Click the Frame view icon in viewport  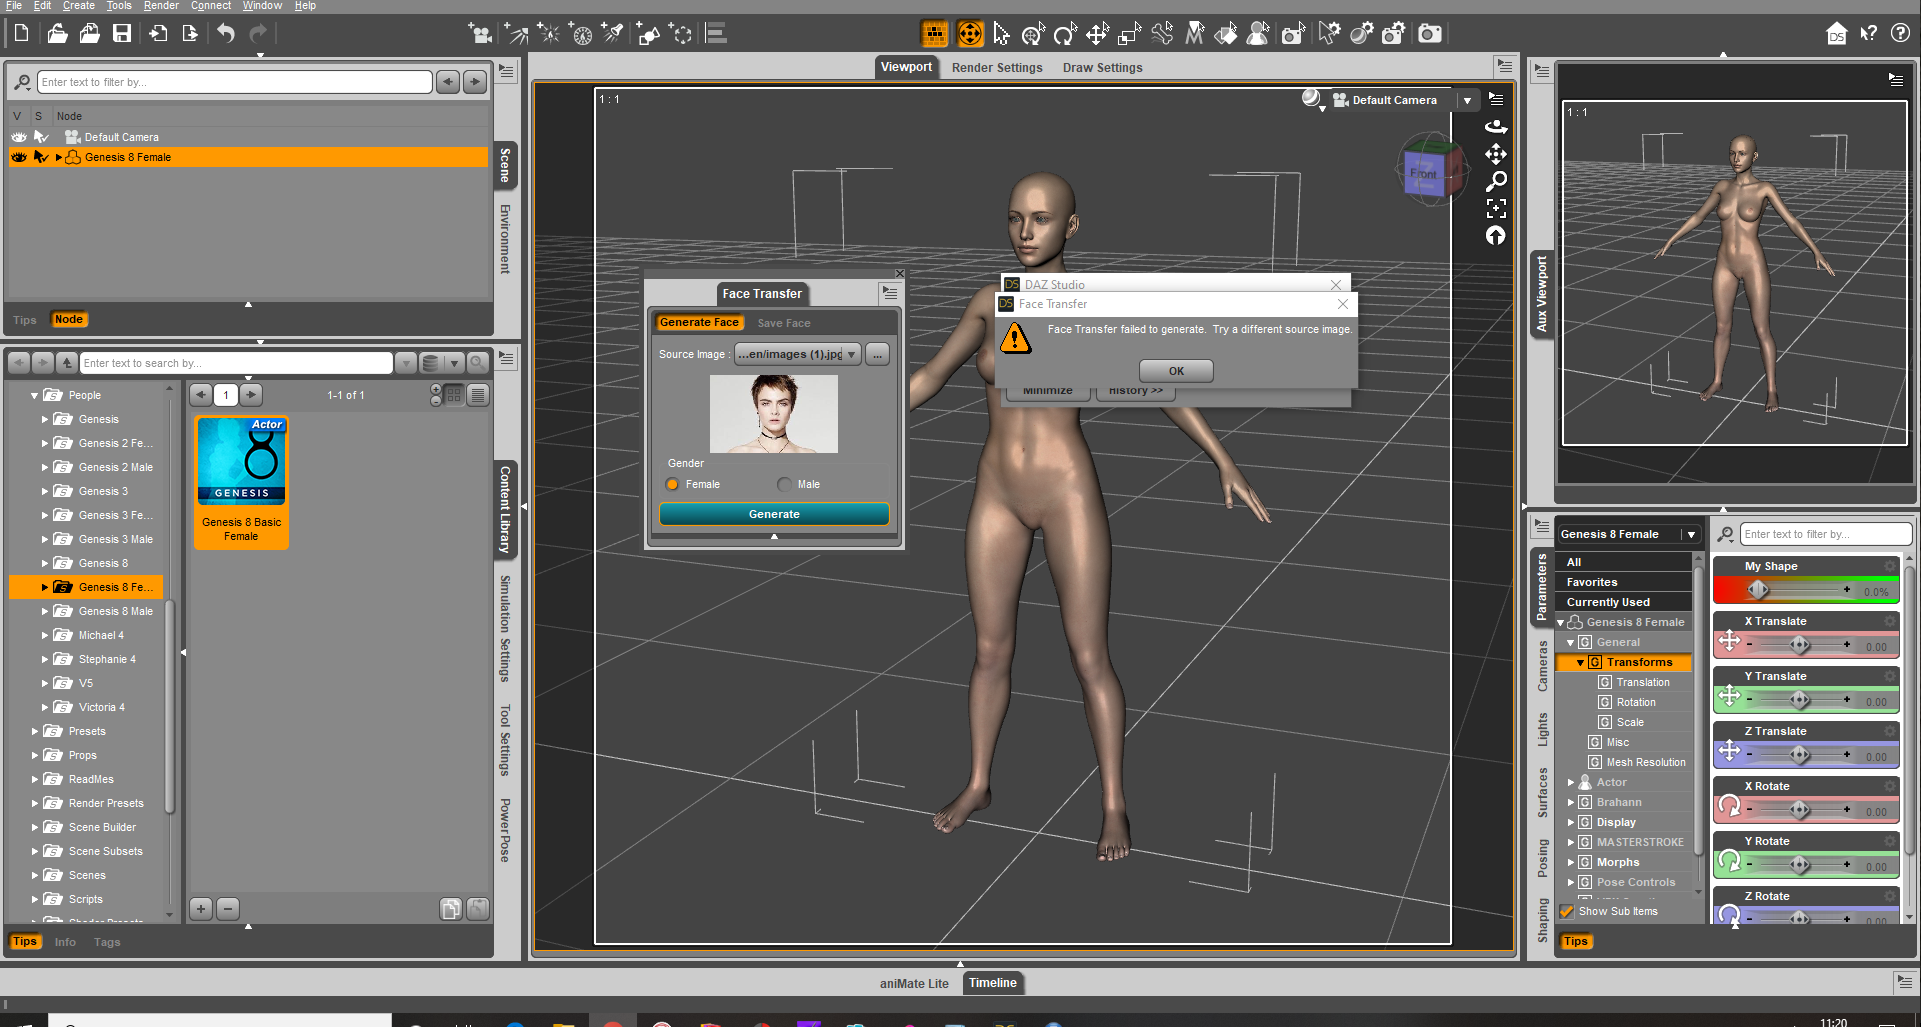click(x=1496, y=208)
